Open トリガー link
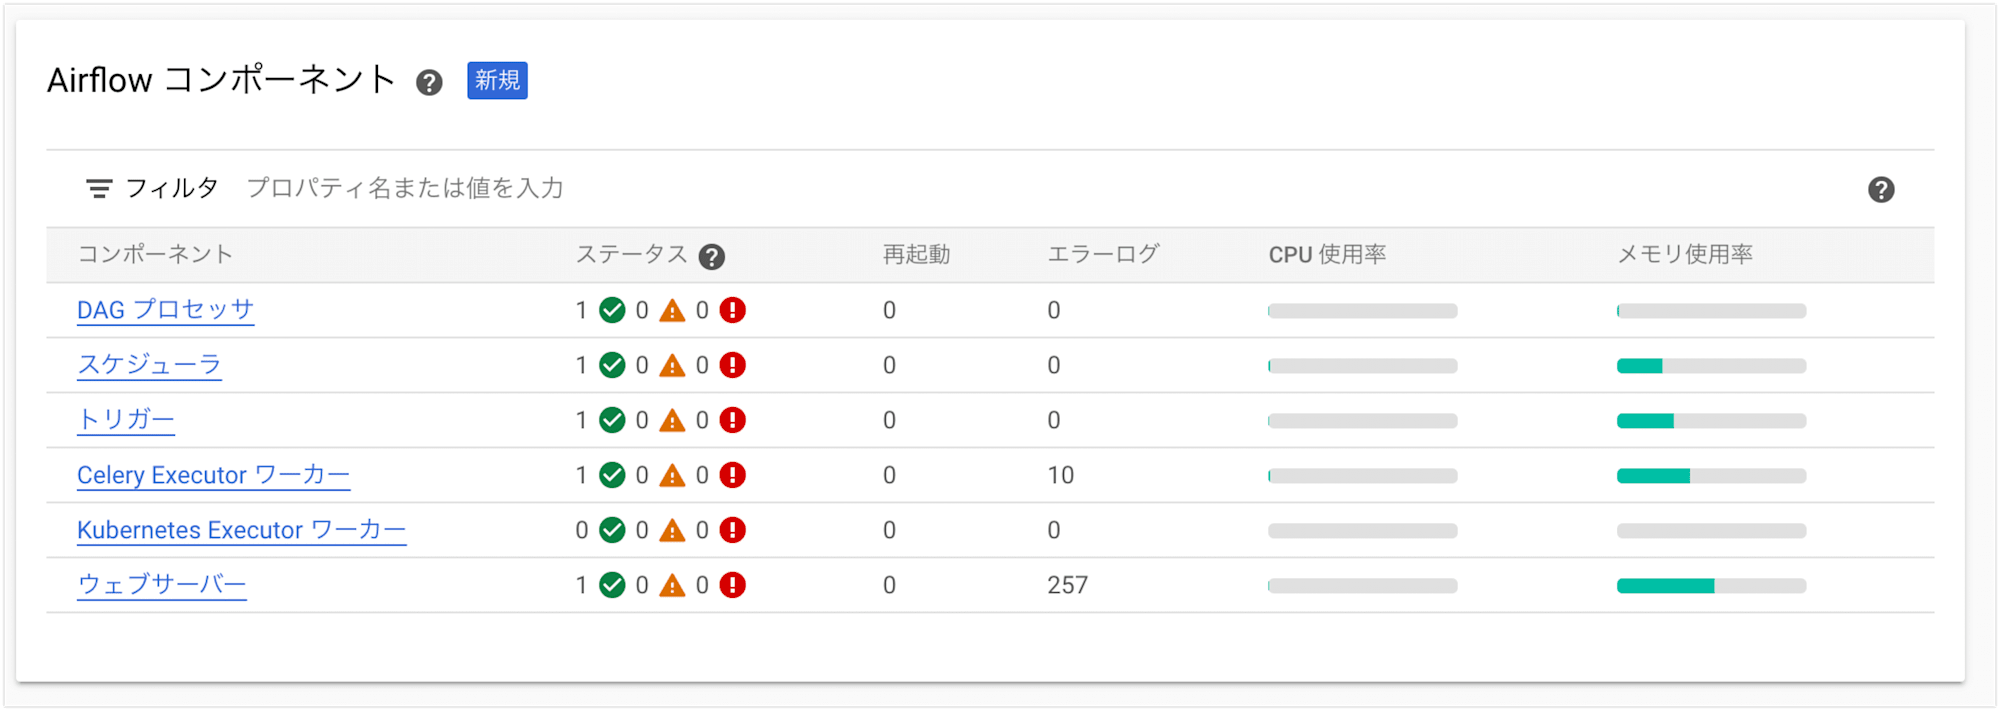Screen dimensions: 2000x711 (126, 420)
